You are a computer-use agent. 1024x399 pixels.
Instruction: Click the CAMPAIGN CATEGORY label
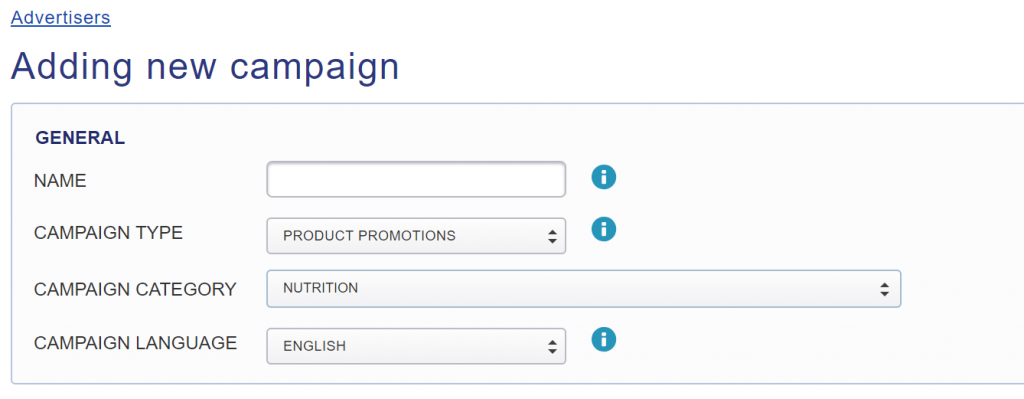[135, 289]
